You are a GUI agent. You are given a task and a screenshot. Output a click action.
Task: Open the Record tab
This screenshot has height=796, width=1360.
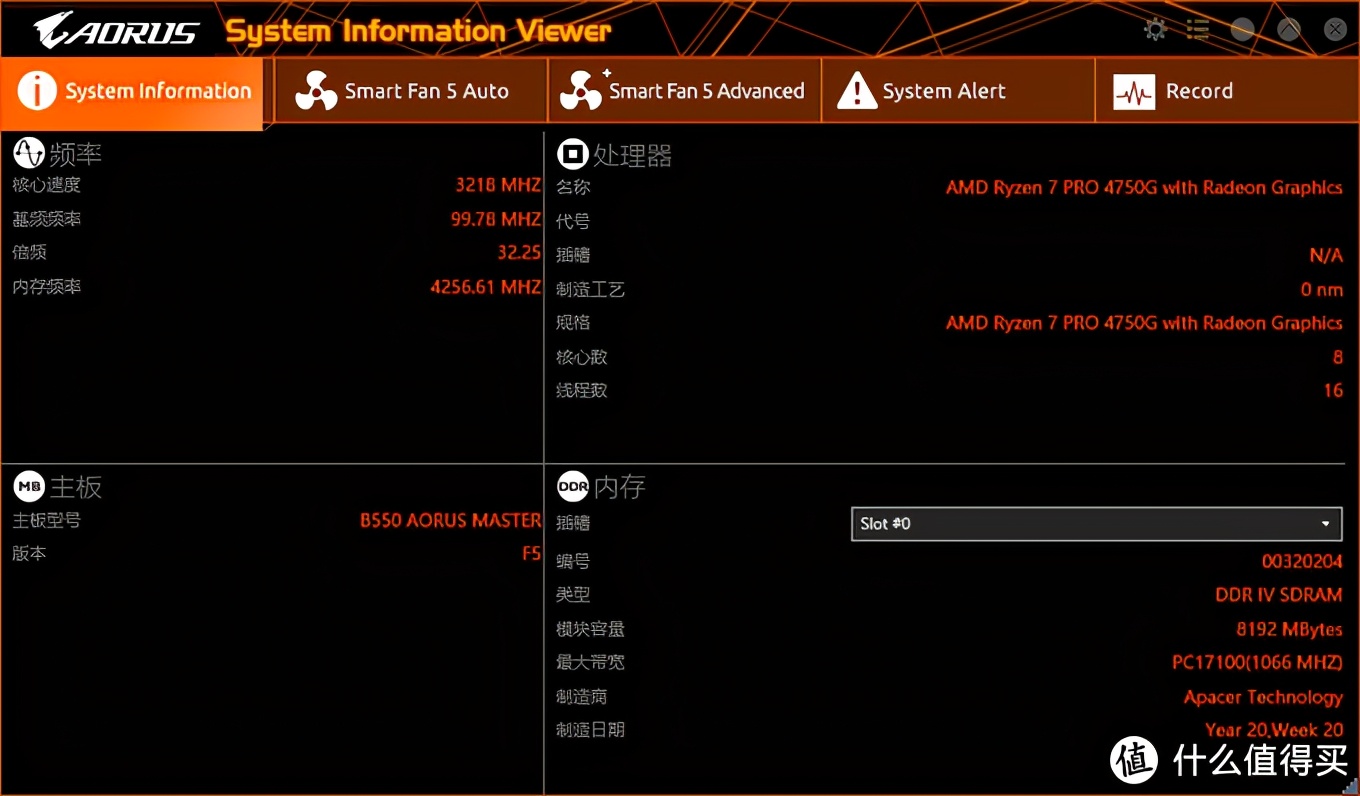pyautogui.click(x=1227, y=91)
